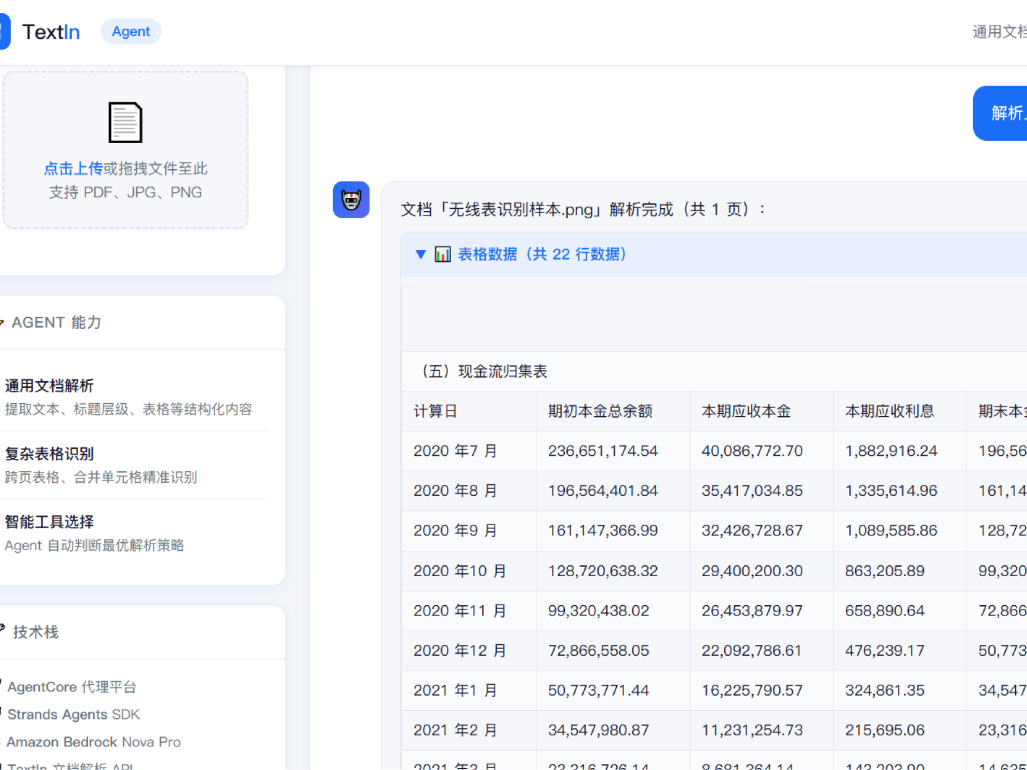The width and height of the screenshot is (1027, 770).
Task: Click the 点击上传 link
Action: (x=73, y=168)
